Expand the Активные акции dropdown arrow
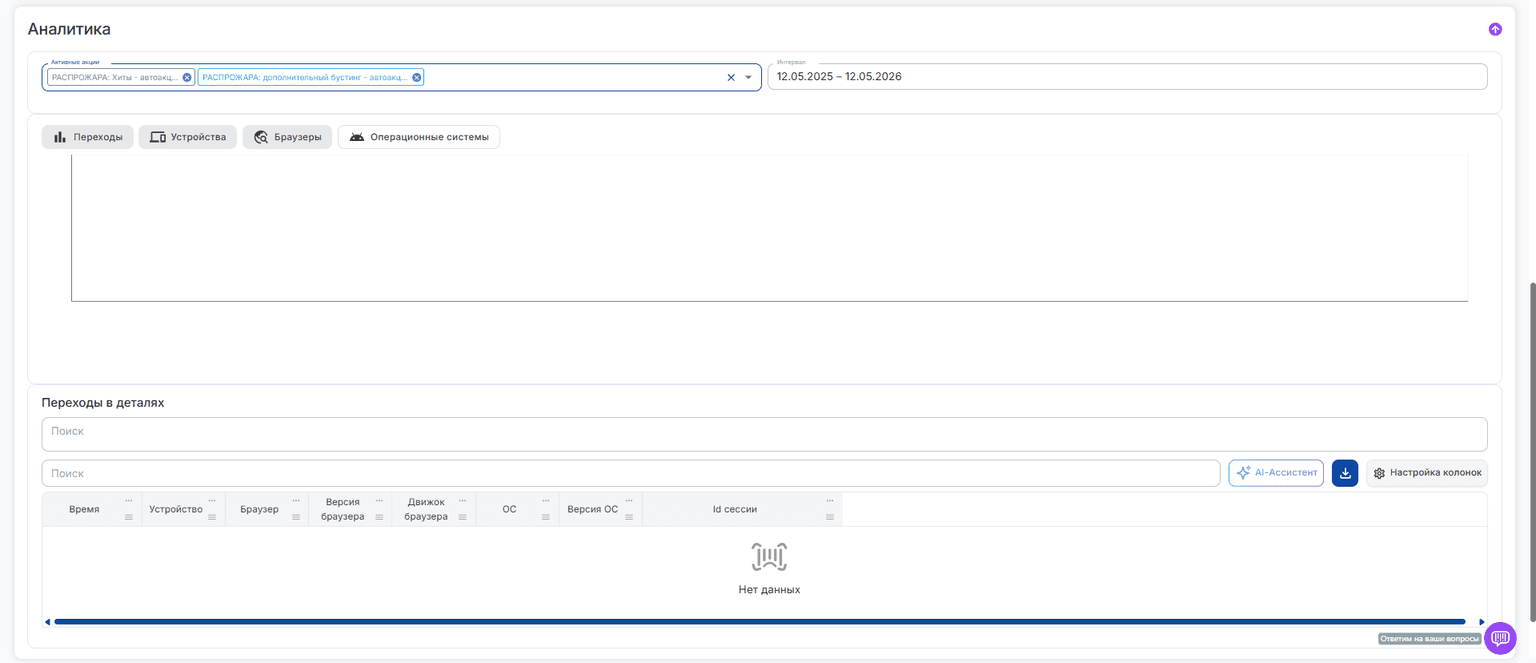The image size is (1536, 663). coord(748,77)
